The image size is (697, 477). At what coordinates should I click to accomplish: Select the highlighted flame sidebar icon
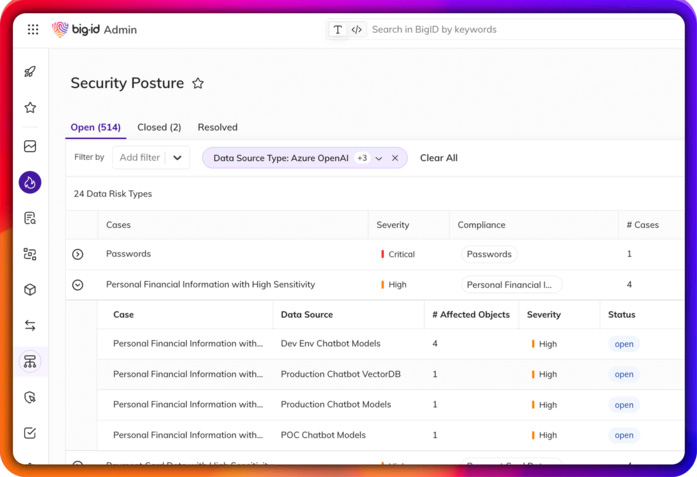pos(30,182)
